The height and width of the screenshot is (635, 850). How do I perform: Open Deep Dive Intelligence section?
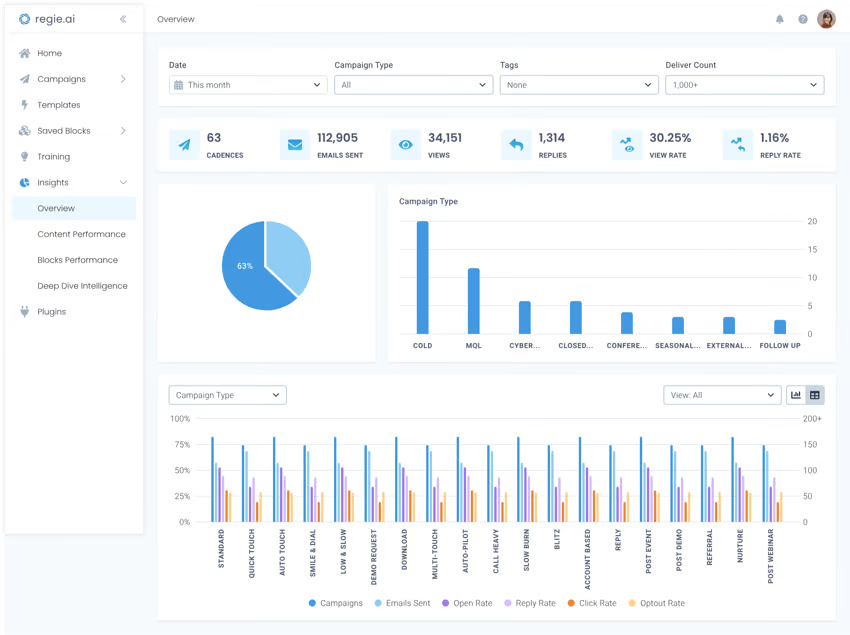point(82,286)
